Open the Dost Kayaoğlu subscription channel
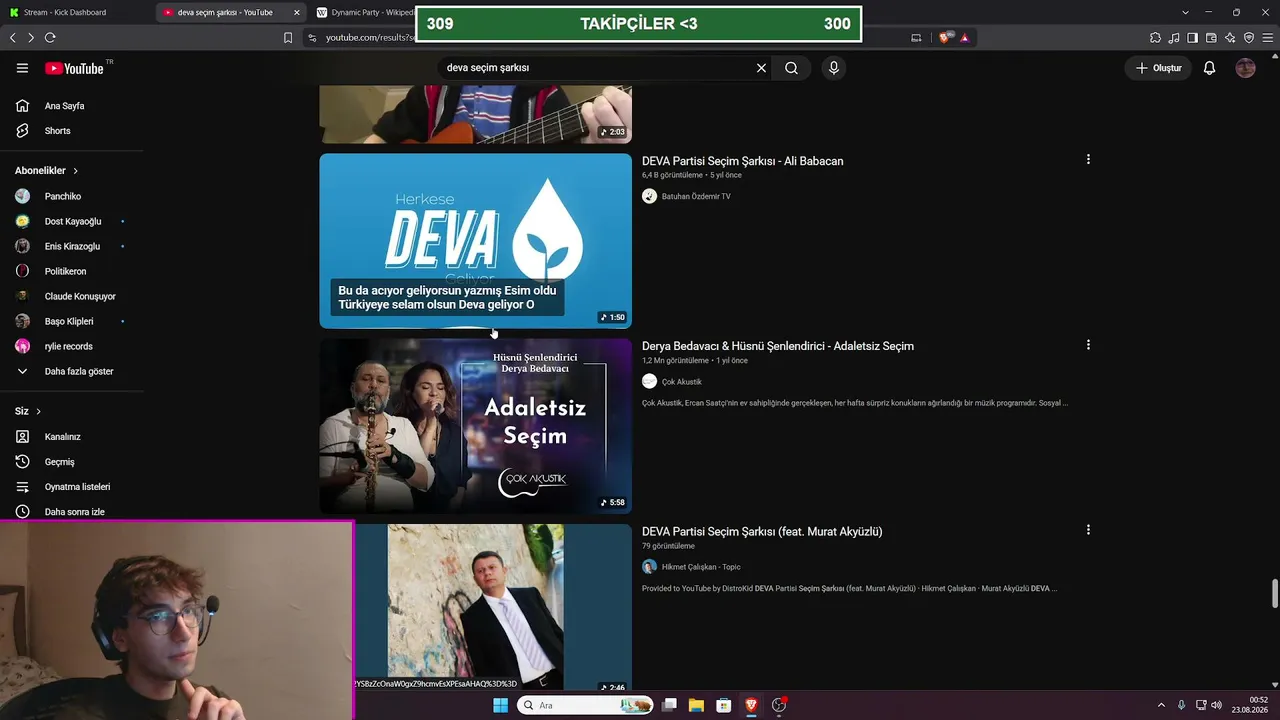Screen dimensions: 1280x720 tap(71, 221)
